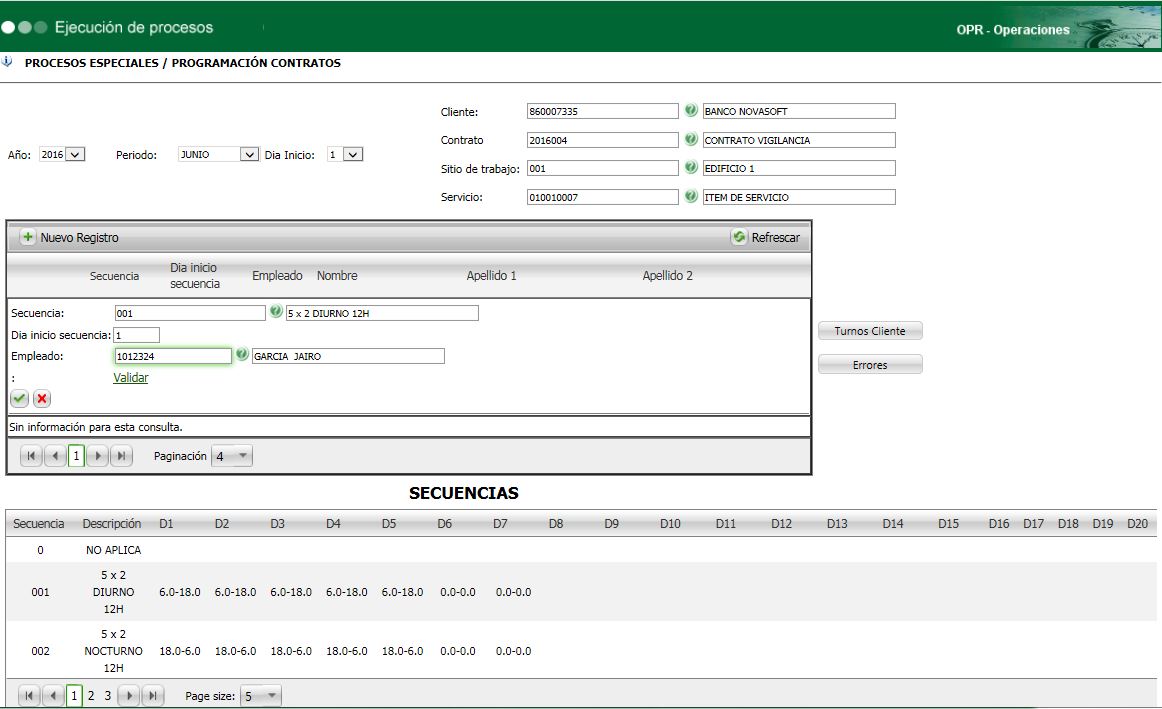This screenshot has width=1162, height=709.
Task: Go to previous page in Secuencias pager
Action: (53, 696)
